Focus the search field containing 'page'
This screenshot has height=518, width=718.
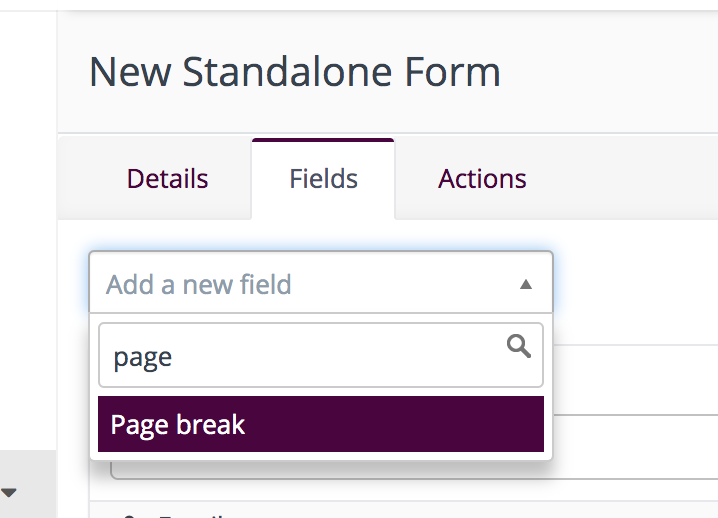(321, 355)
